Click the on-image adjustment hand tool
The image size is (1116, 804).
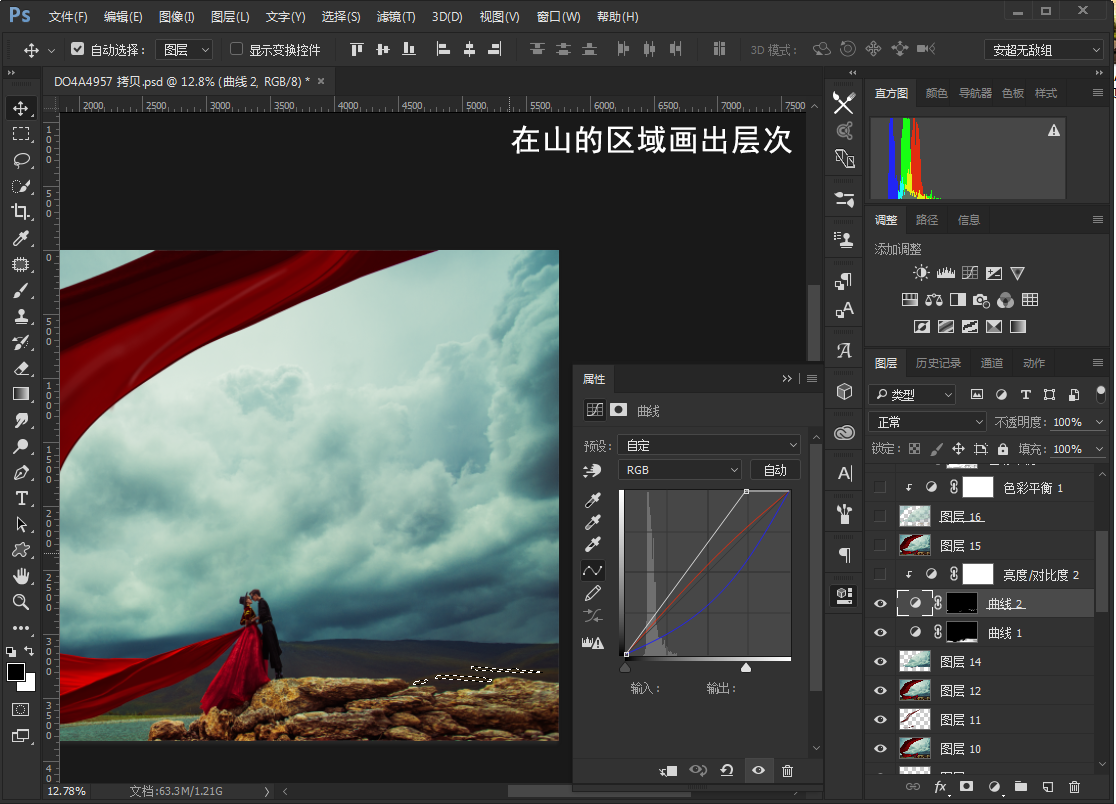(592, 470)
